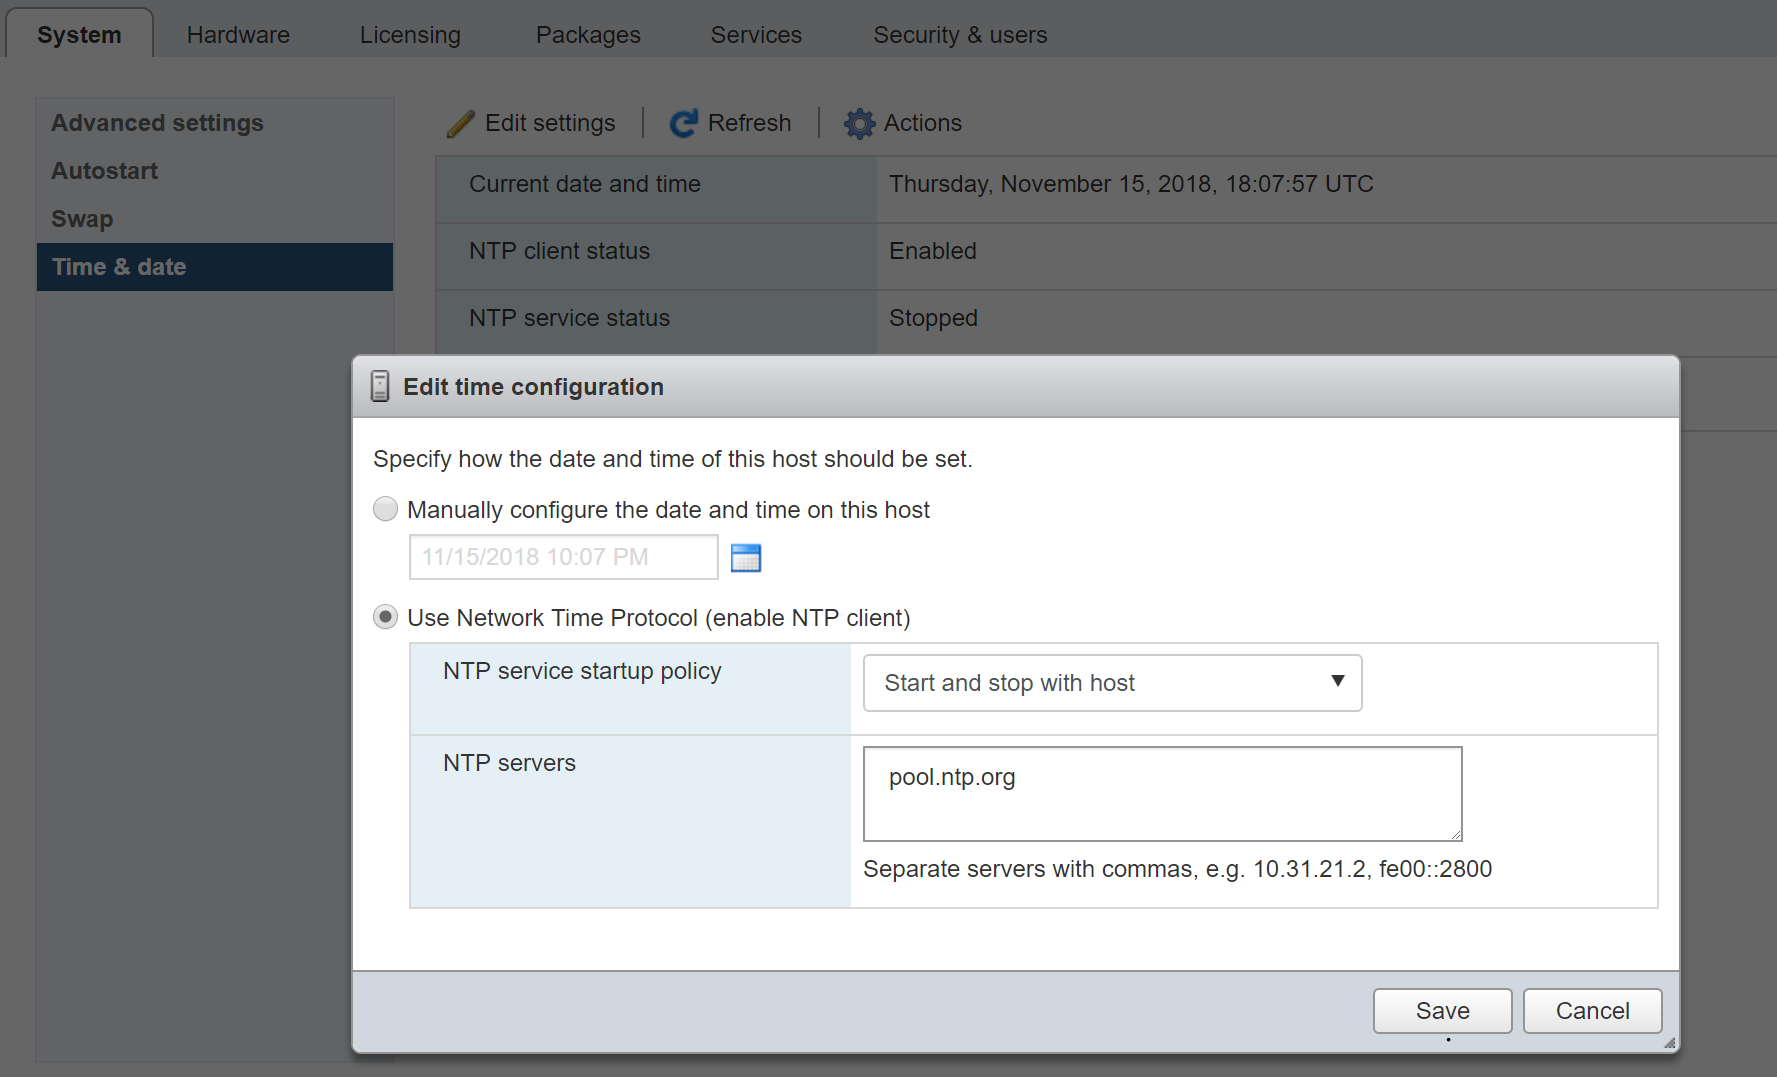Select the currently chosen NTP radio button
This screenshot has height=1077, width=1777.
385,617
